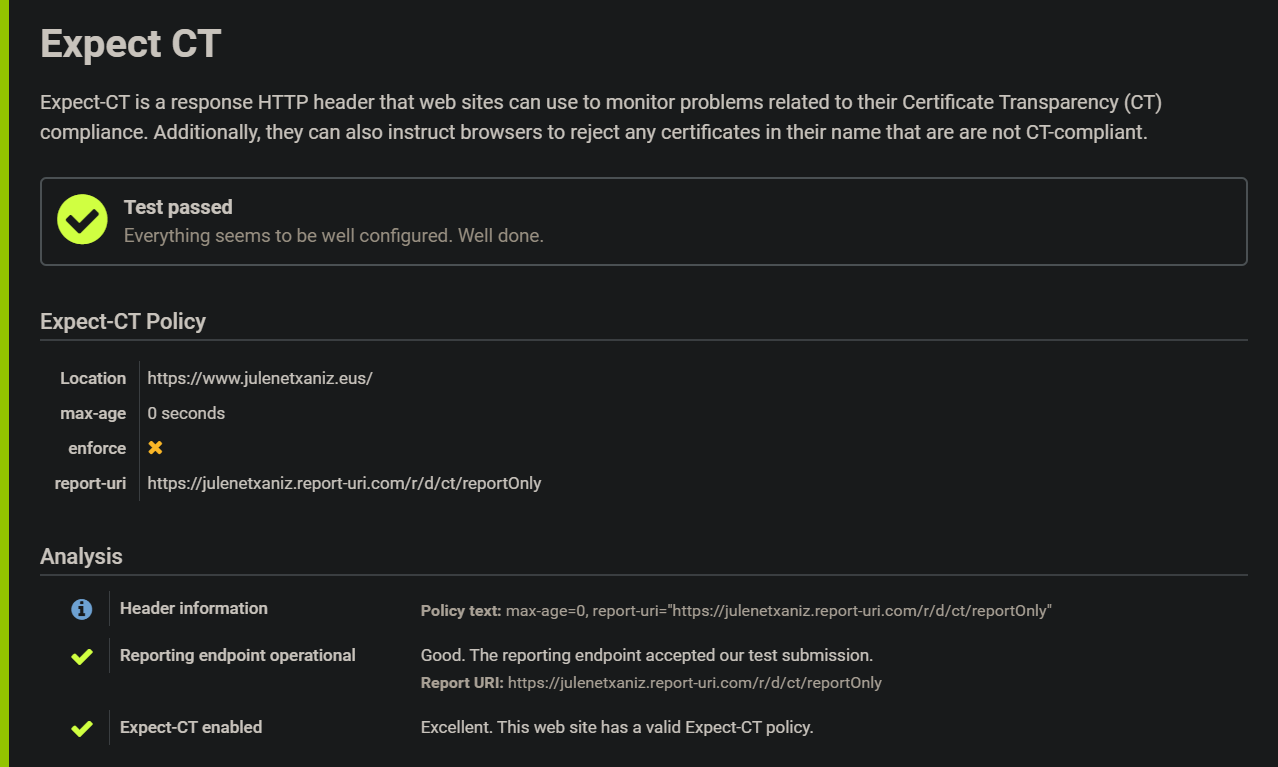
Task: Click the Header information row label
Action: [194, 608]
